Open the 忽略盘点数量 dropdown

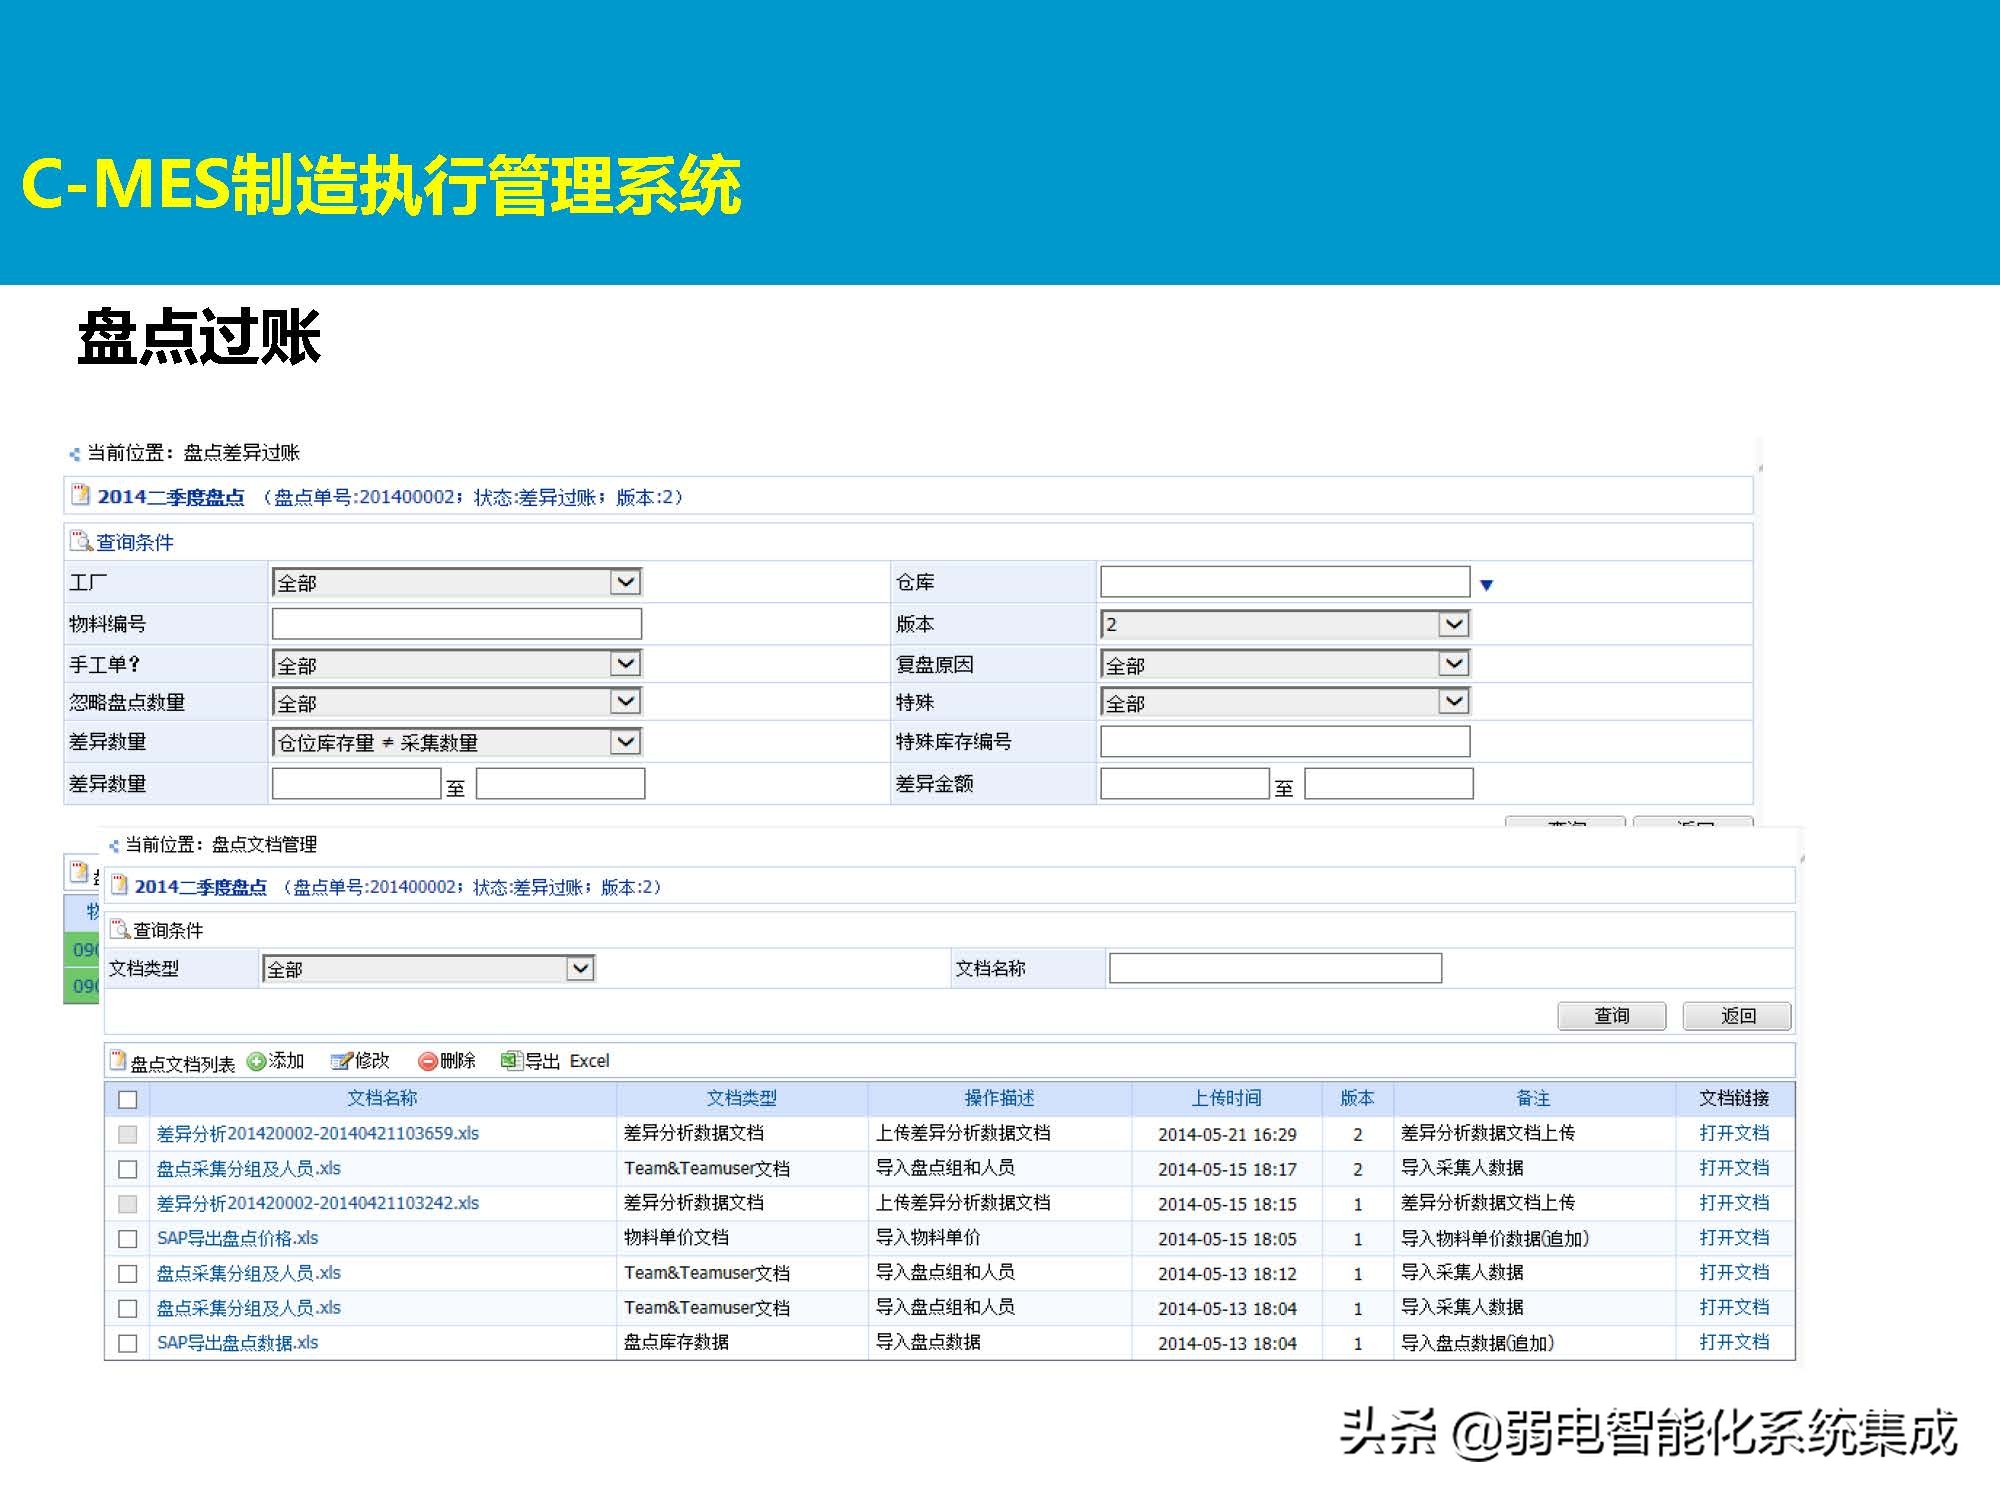(x=457, y=702)
